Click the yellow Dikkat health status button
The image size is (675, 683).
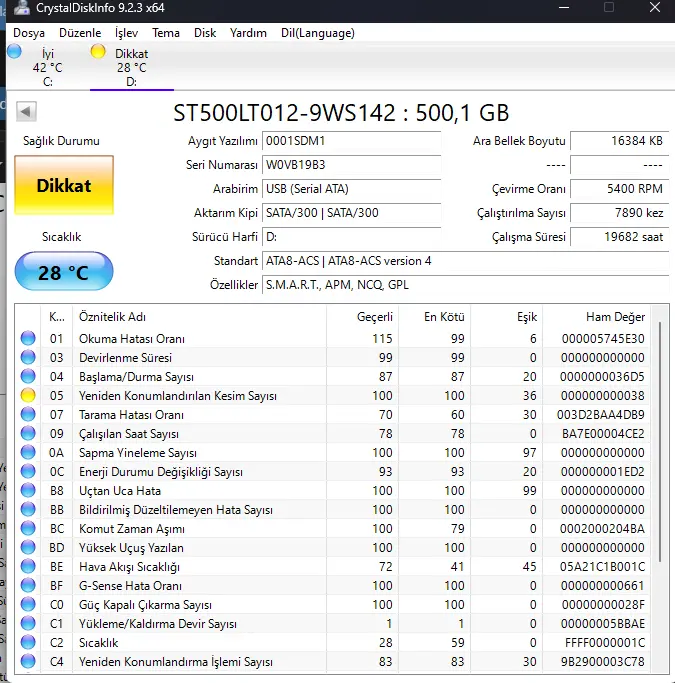tap(64, 185)
